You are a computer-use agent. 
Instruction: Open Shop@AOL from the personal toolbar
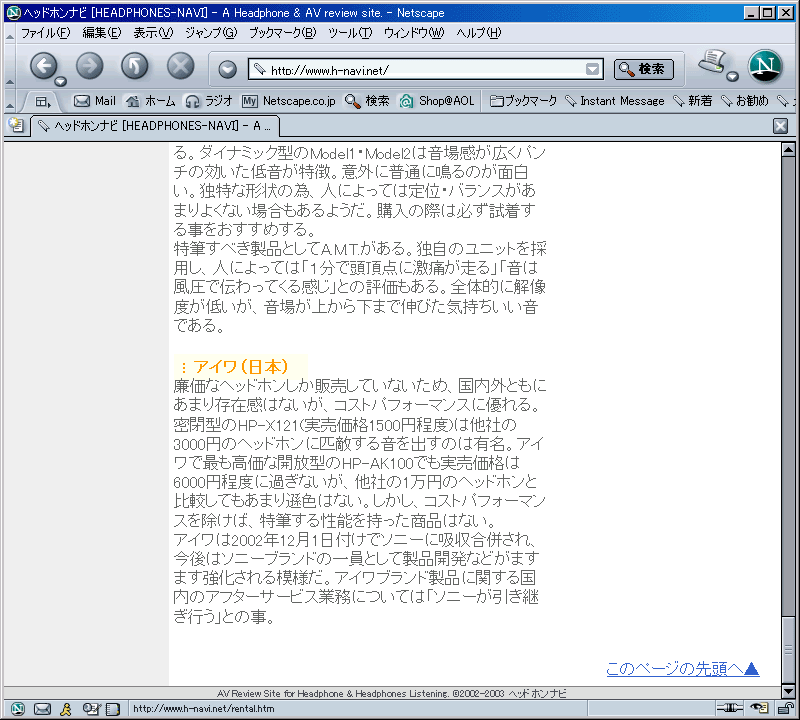click(x=437, y=101)
